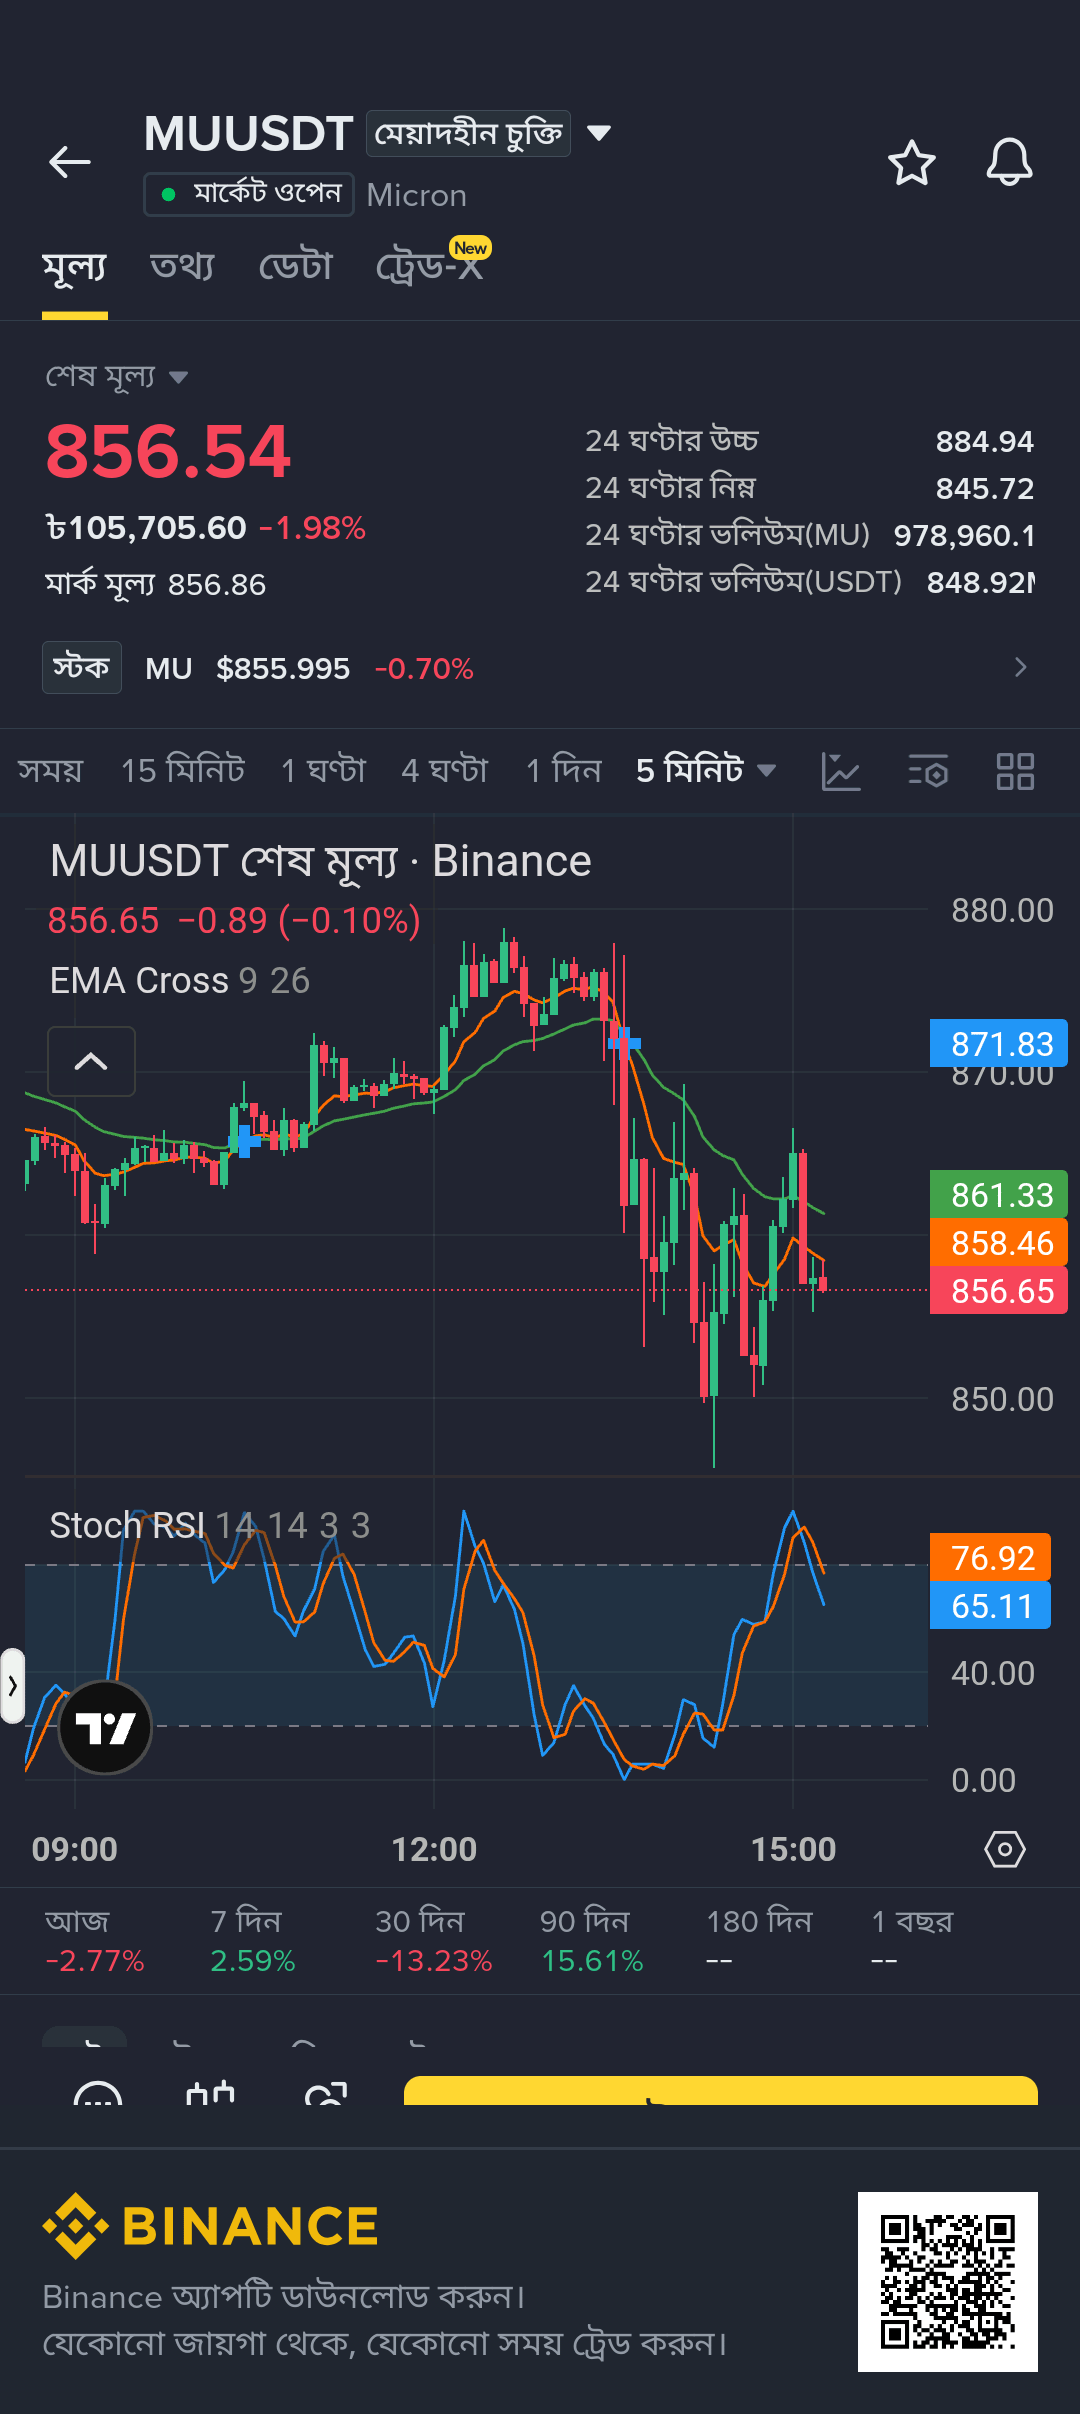The height and width of the screenshot is (2414, 1080).
Task: Switch to the মূল্য price tab
Action: click(75, 267)
